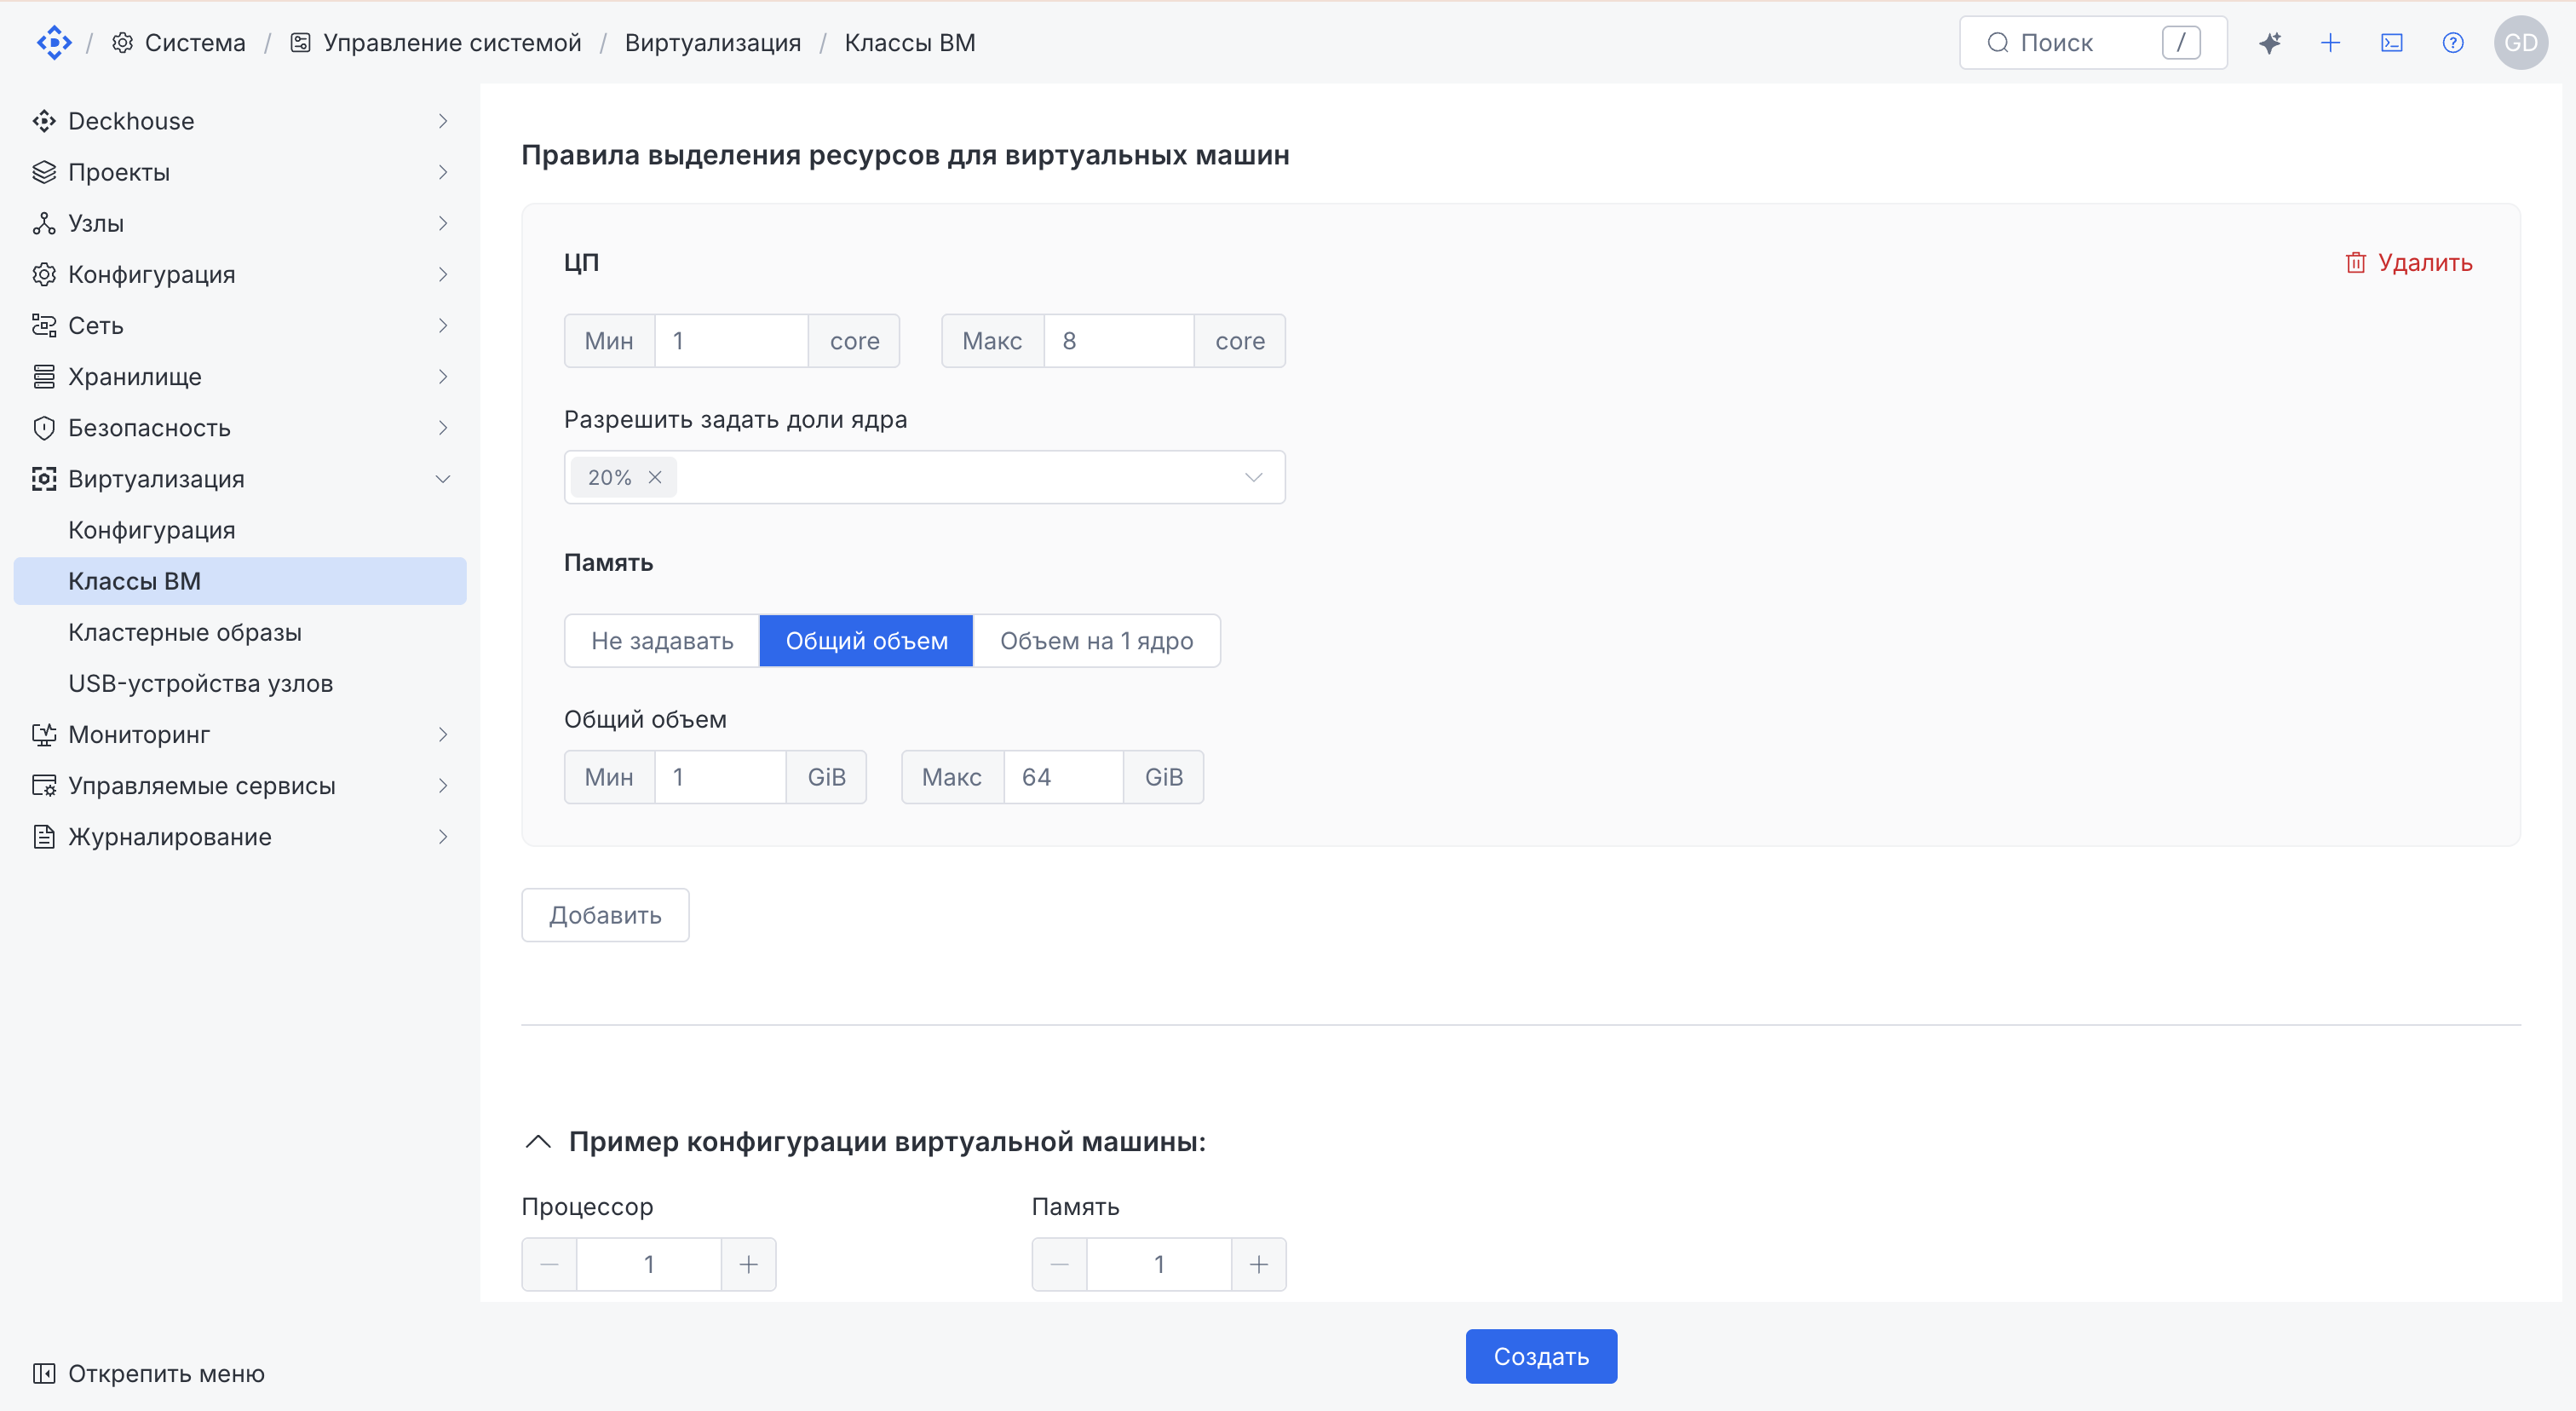The image size is (2576, 1411).
Task: Click the Поиск search field
Action: (x=2093, y=43)
